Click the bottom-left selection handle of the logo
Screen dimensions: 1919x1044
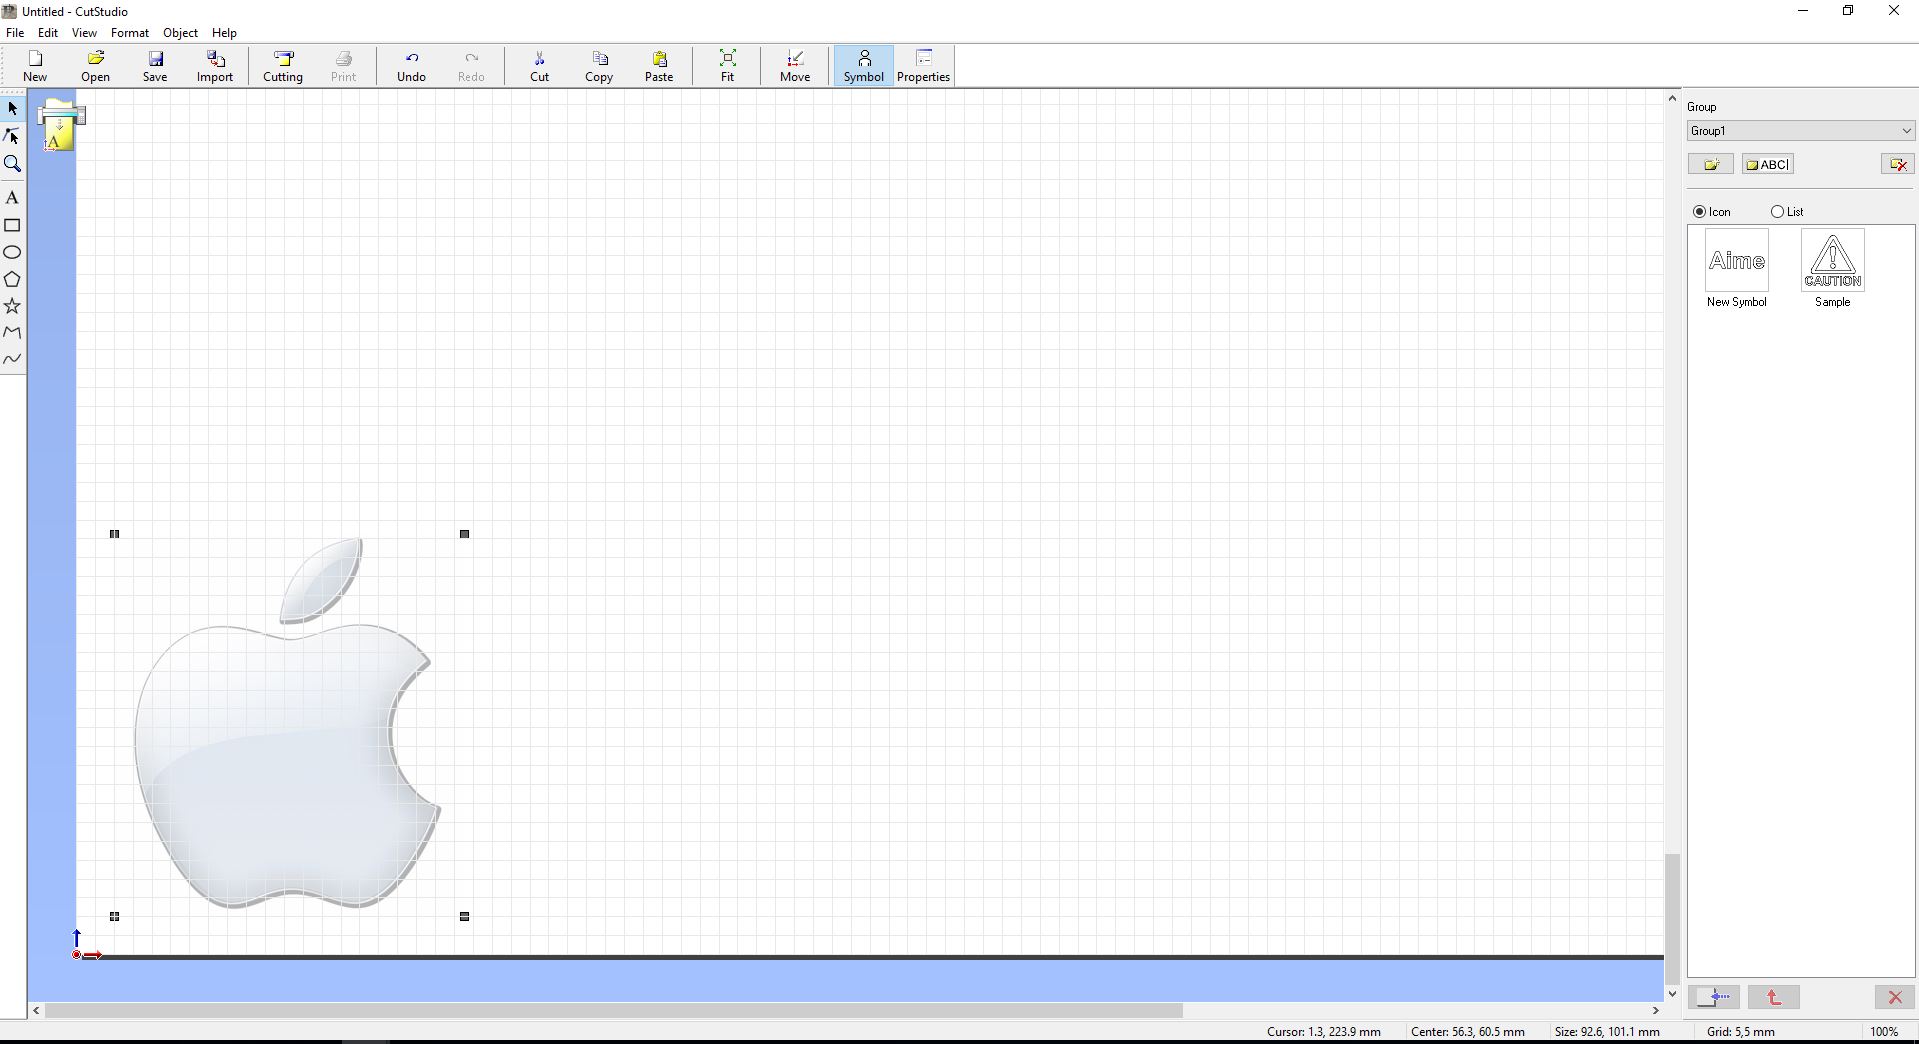coord(115,916)
